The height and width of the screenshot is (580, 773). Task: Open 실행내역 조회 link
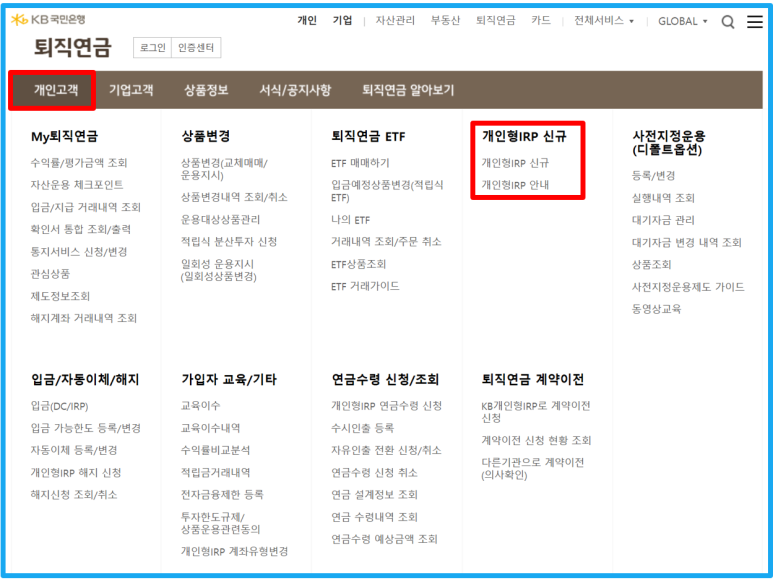pos(664,198)
